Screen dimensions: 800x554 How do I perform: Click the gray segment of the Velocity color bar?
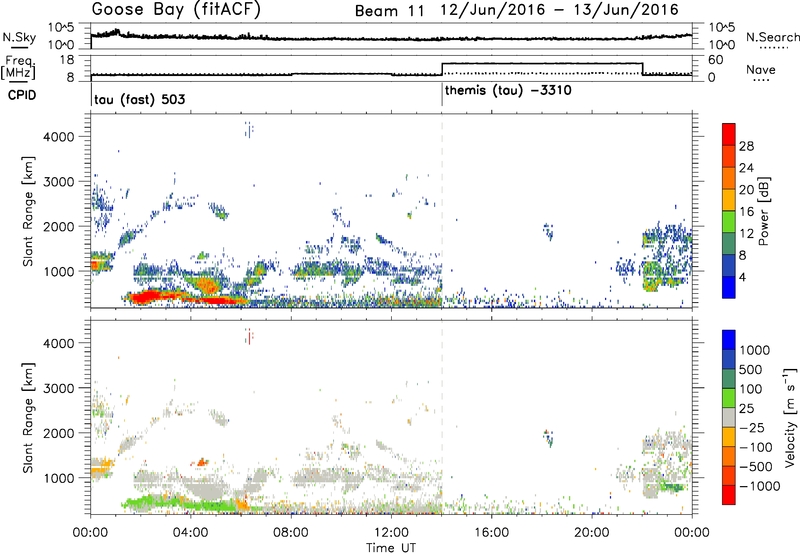tap(729, 418)
